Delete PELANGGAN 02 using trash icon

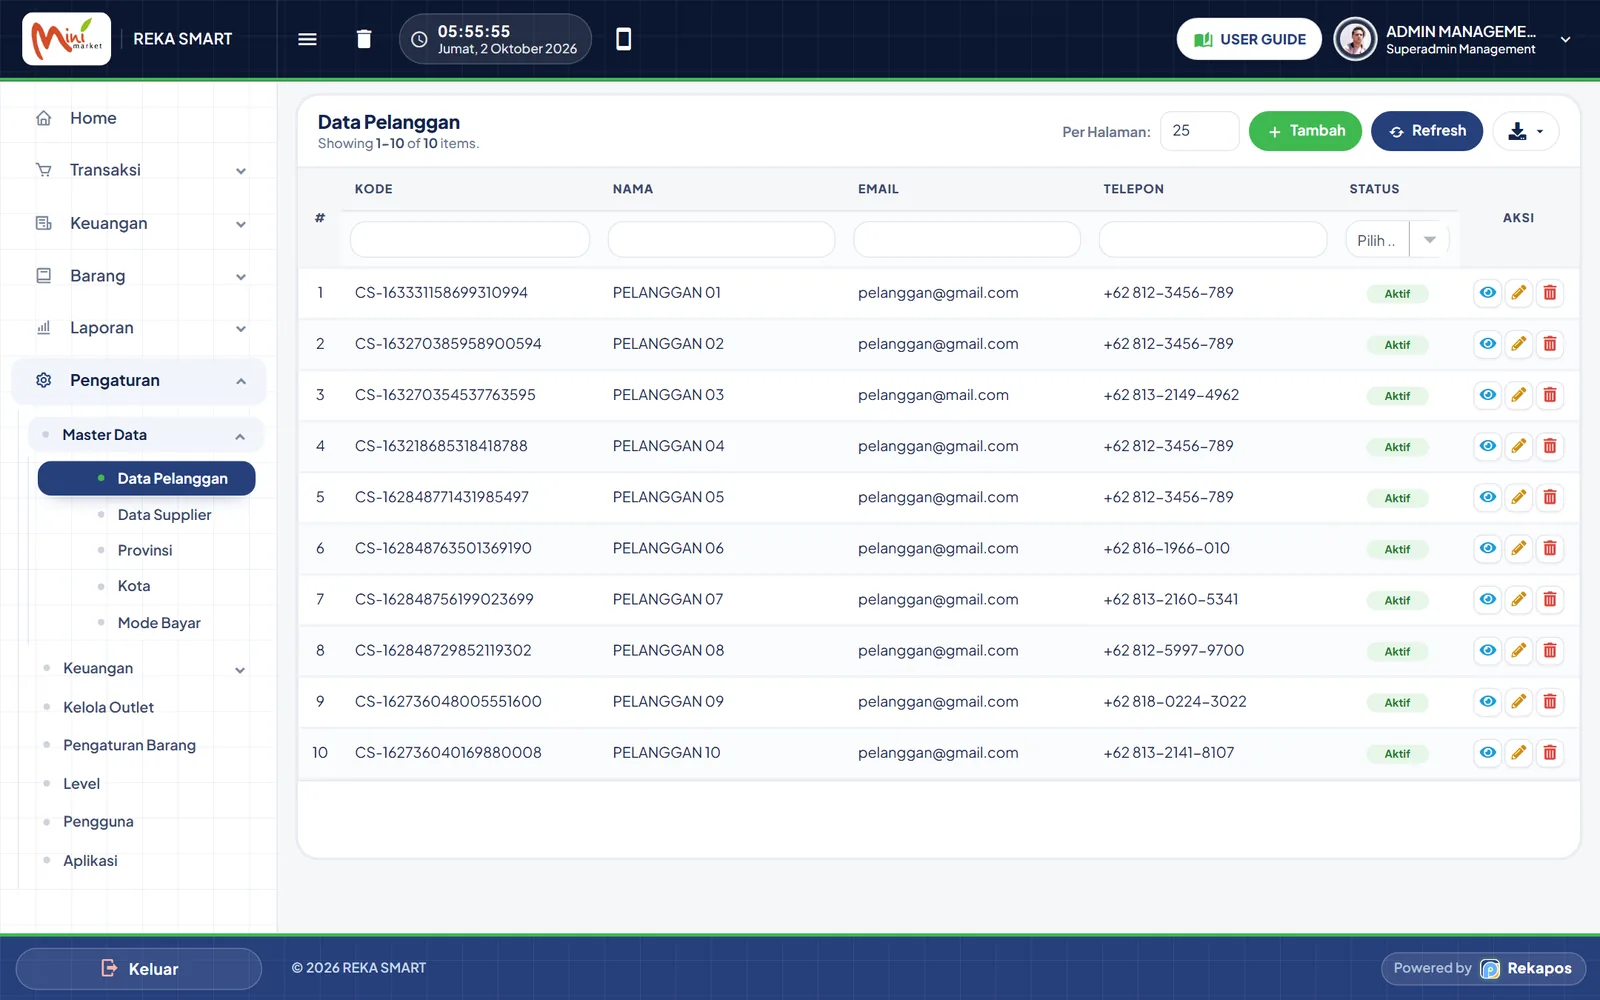tap(1549, 344)
